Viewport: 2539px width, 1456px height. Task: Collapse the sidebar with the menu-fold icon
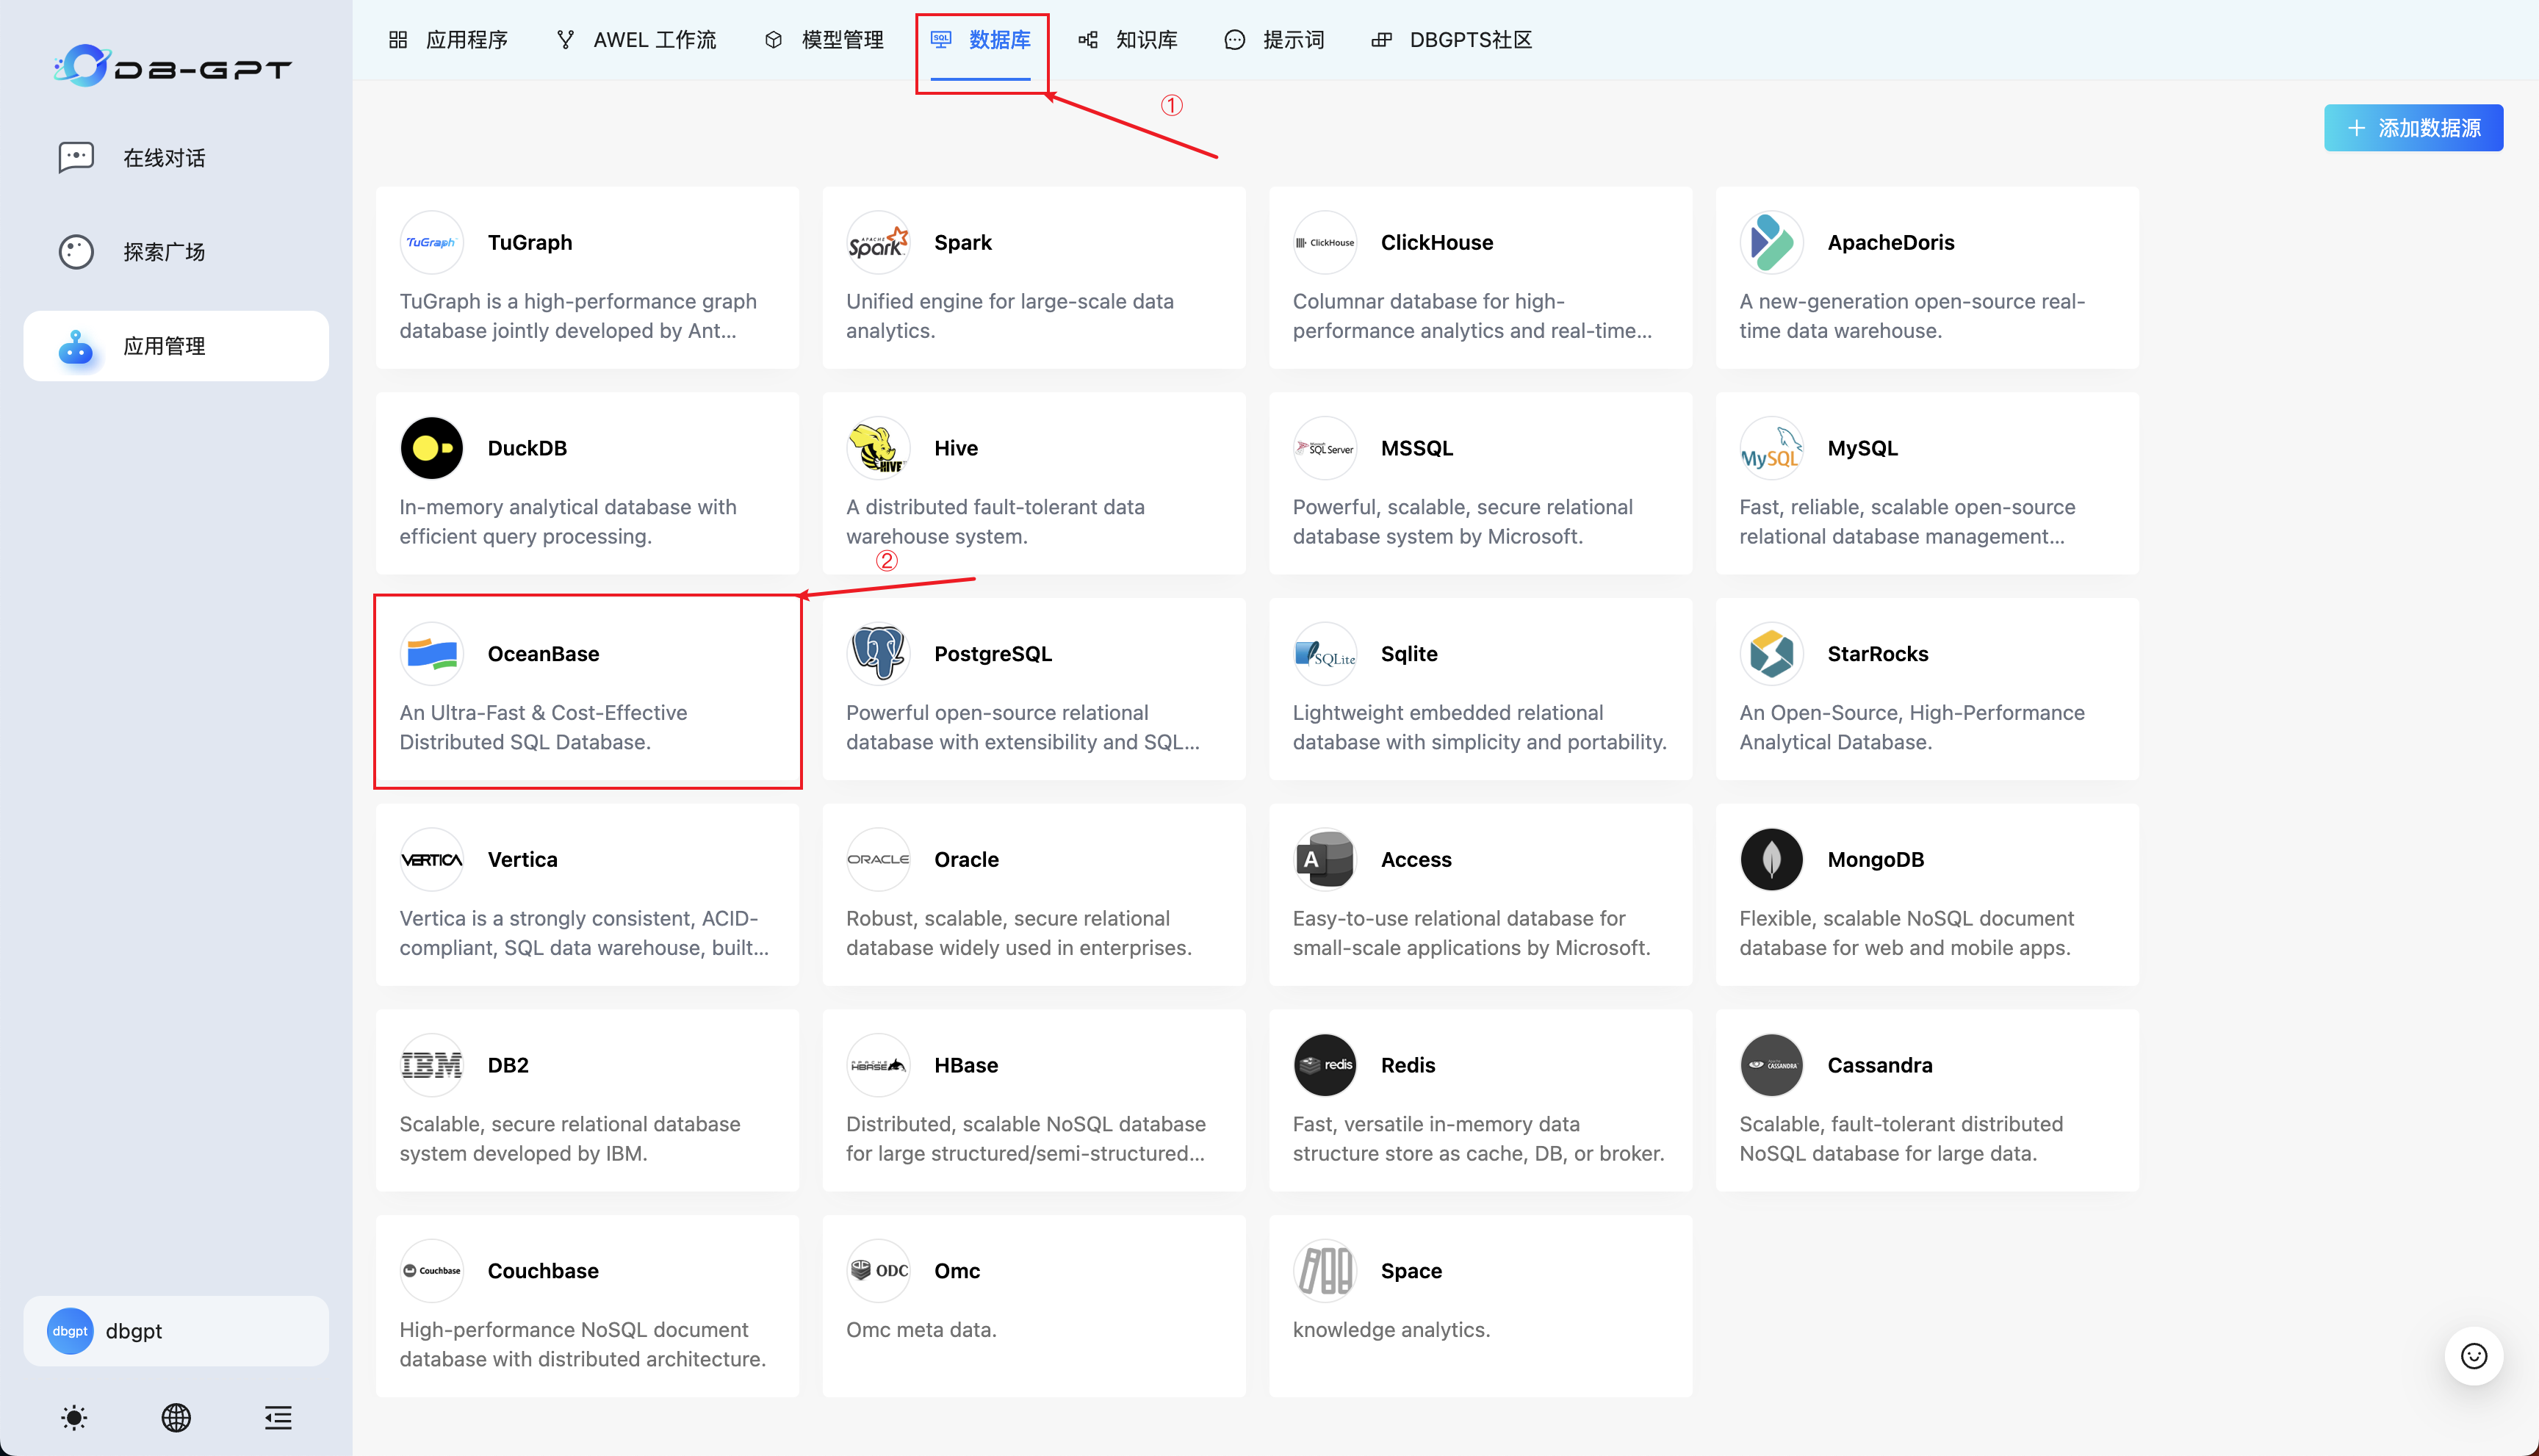click(278, 1417)
